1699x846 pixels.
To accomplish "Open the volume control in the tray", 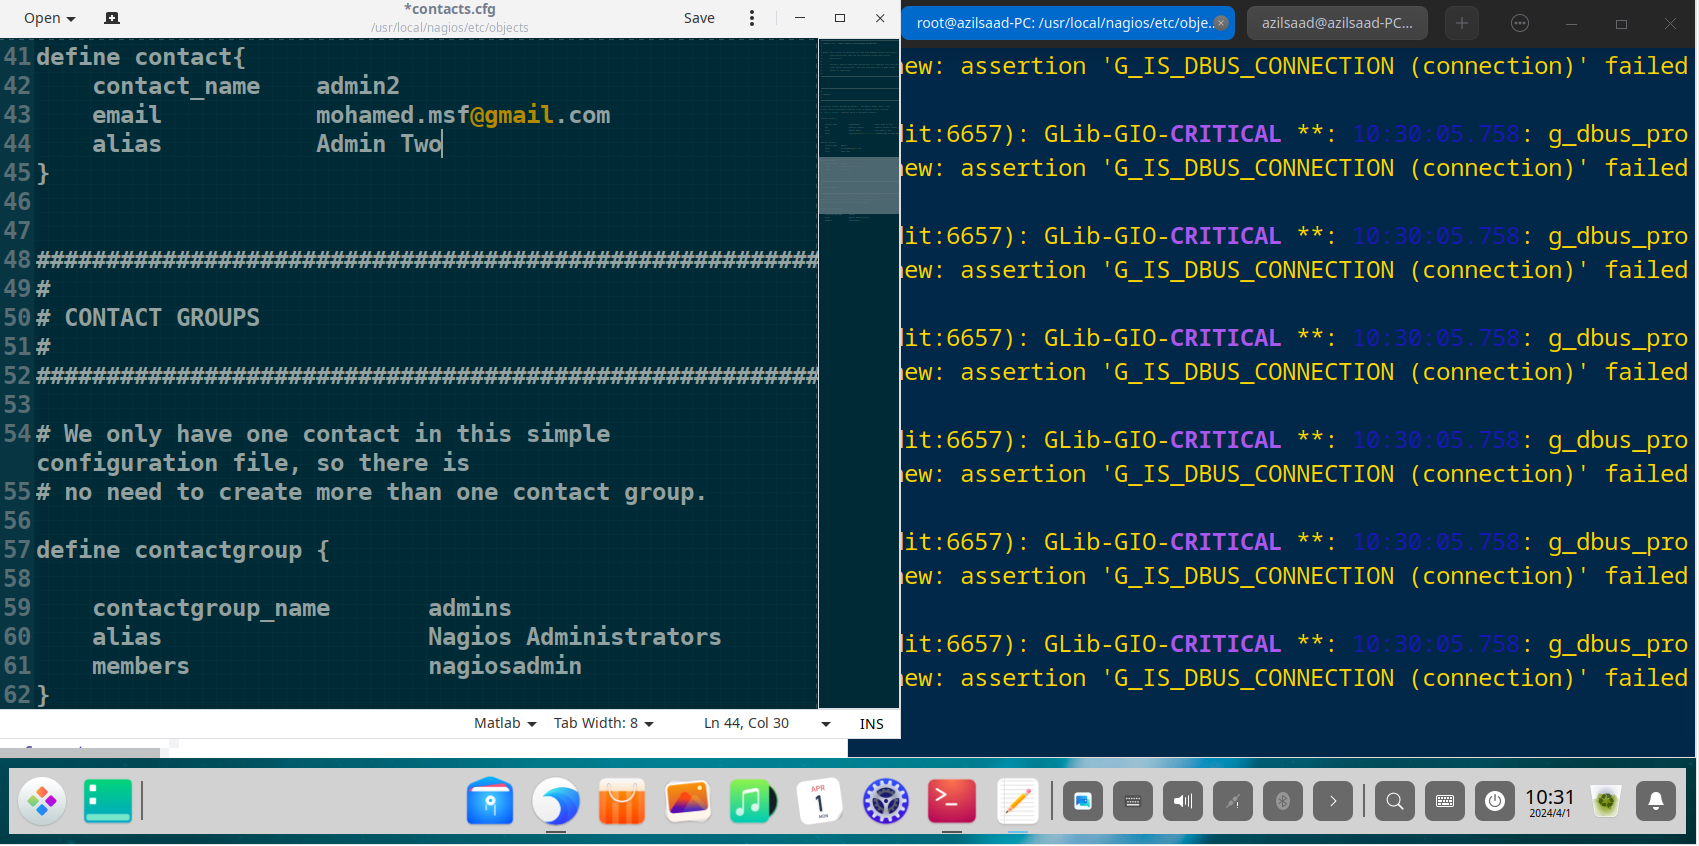I will click(1183, 801).
